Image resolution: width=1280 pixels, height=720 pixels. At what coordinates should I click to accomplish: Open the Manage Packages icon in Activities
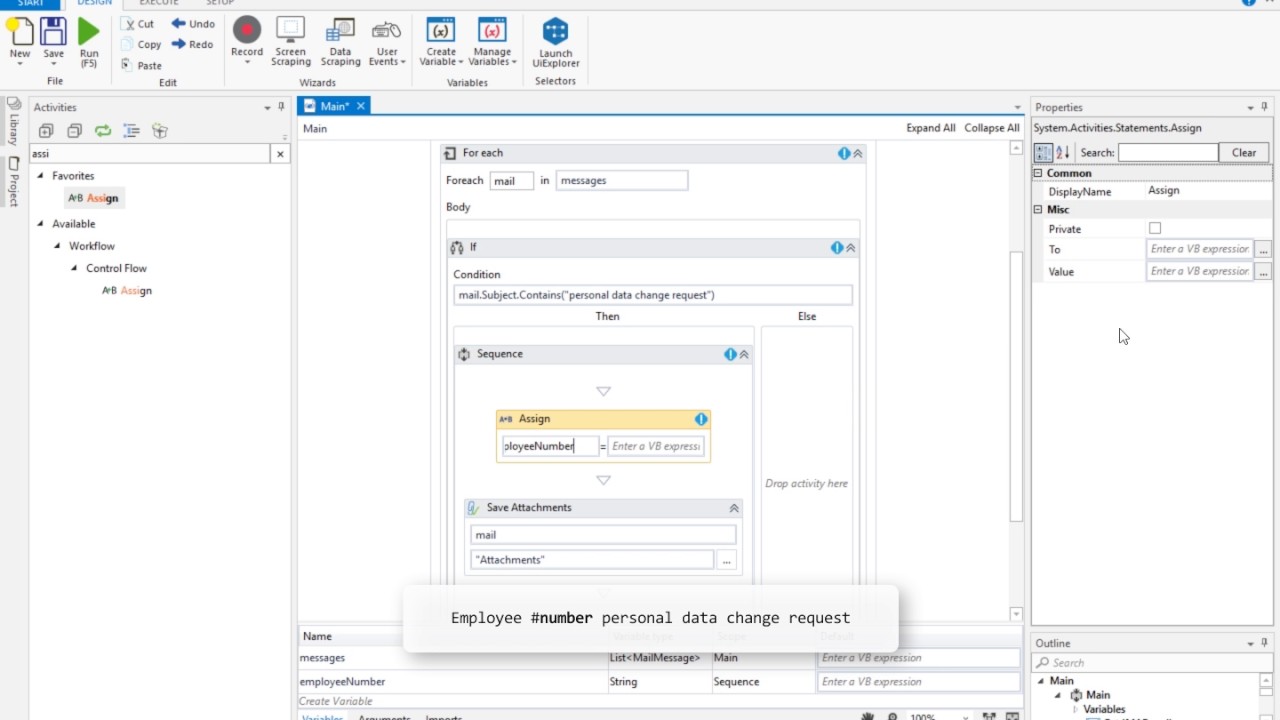(160, 131)
